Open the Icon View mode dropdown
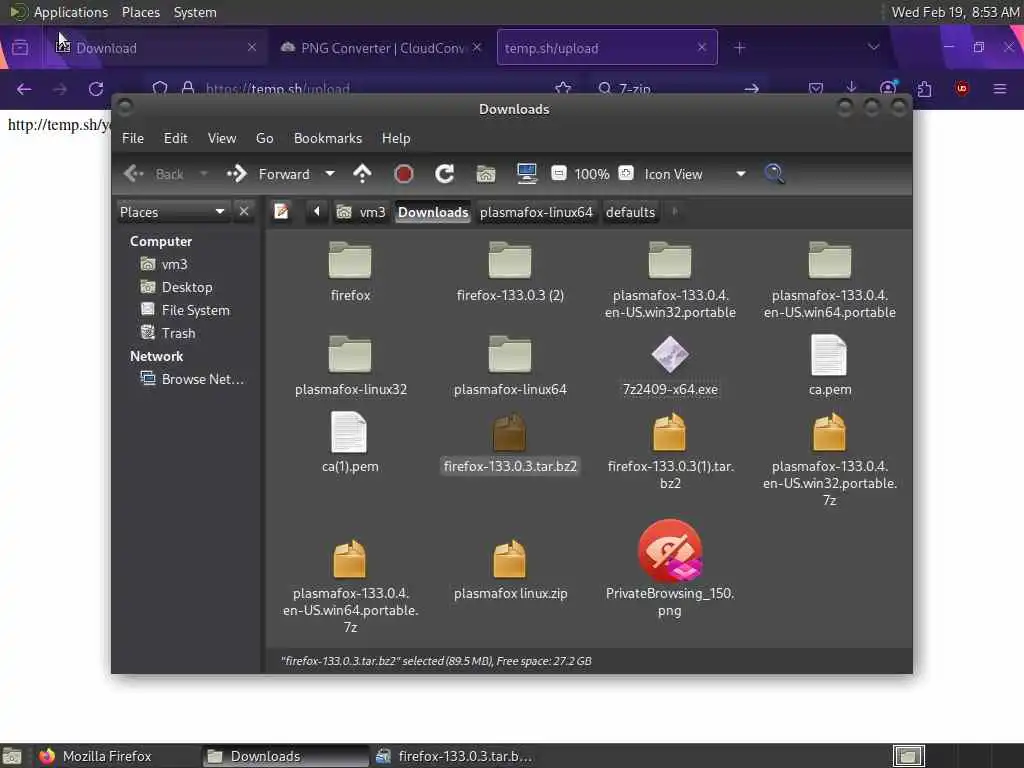1024x768 pixels. click(695, 174)
